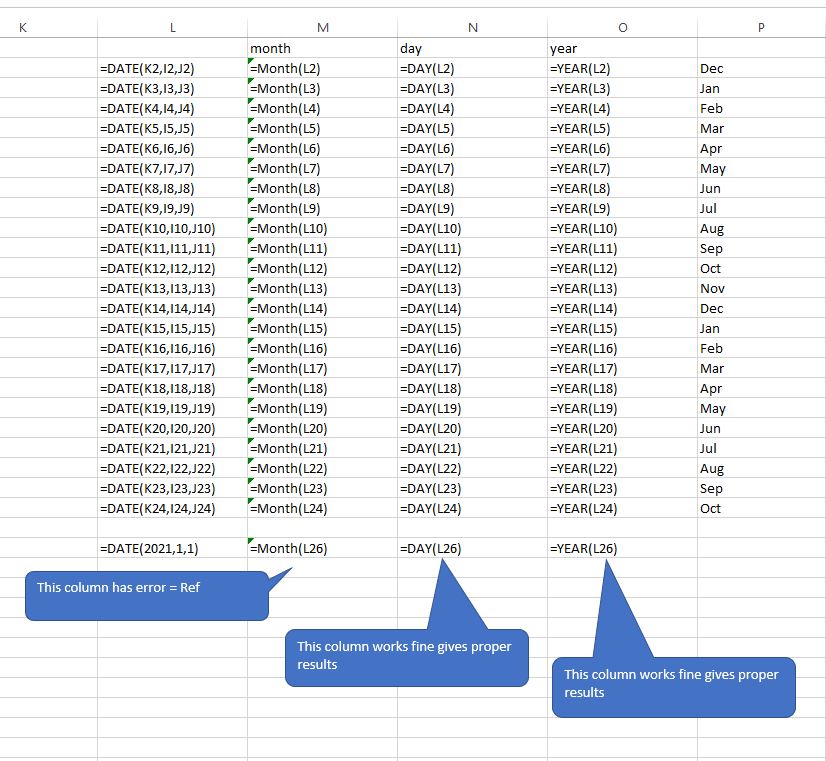The width and height of the screenshot is (826, 761).
Task: Select cell with =YEAR(L19)
Action: [x=623, y=409]
